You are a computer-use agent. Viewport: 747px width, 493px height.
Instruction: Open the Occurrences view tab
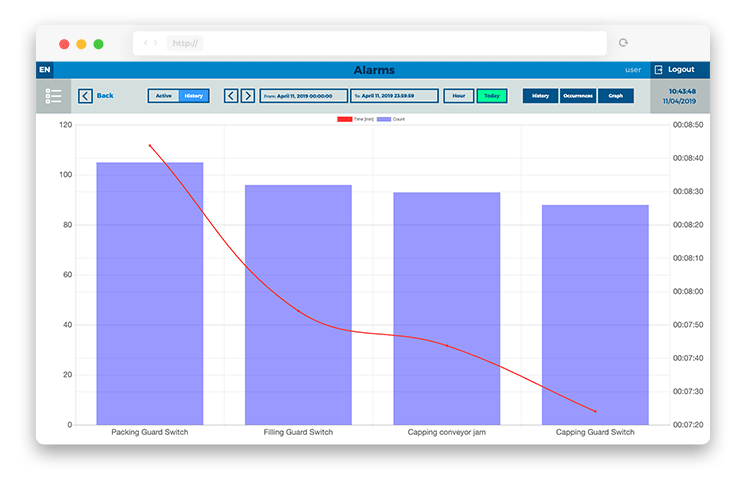(578, 96)
